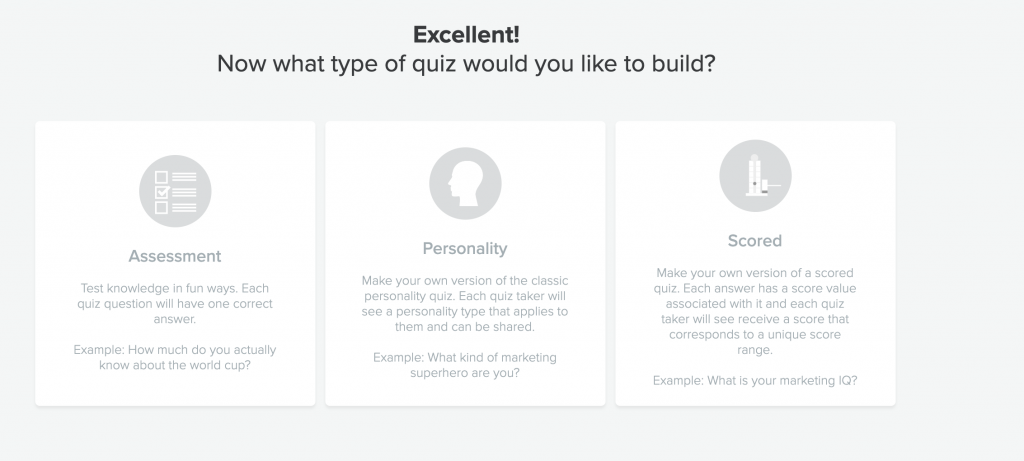Click the marketing superhero example text

pyautogui.click(x=465, y=365)
